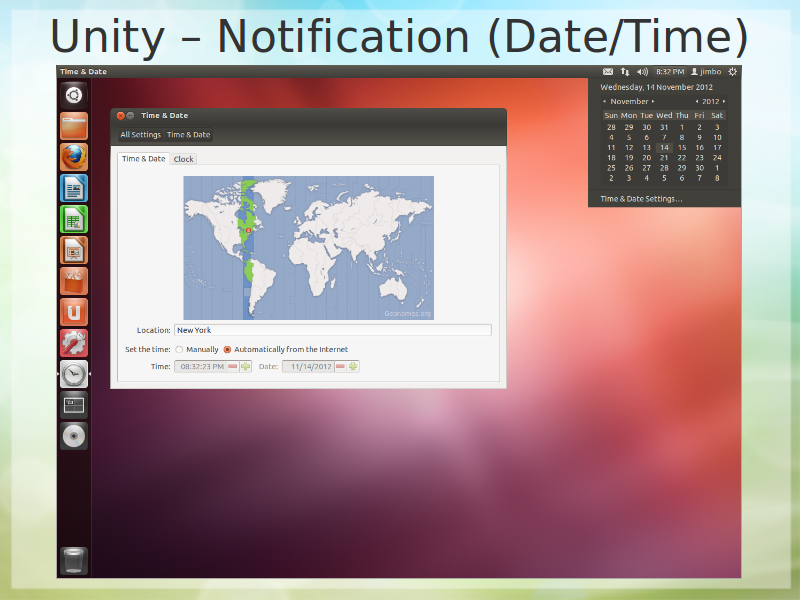Image resolution: width=800 pixels, height=600 pixels.
Task: Select day 31 in the calendar
Action: 664,128
